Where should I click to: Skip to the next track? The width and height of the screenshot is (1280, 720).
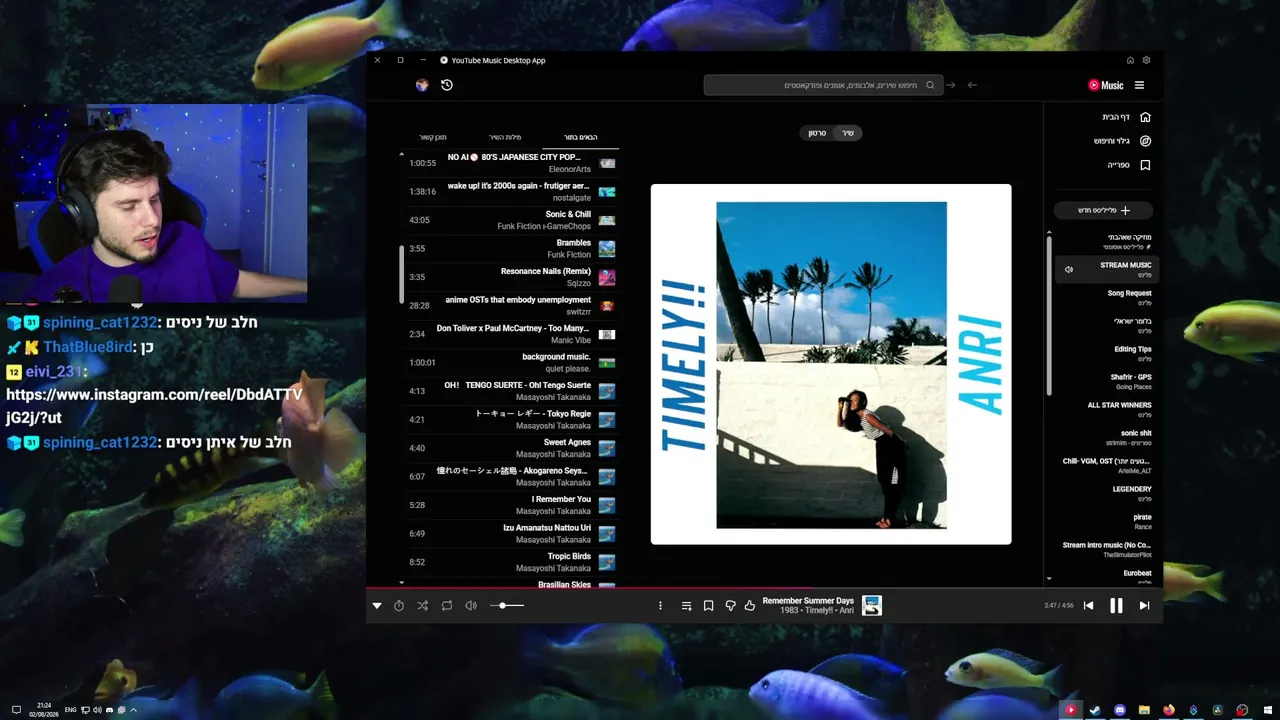pyautogui.click(x=1144, y=605)
